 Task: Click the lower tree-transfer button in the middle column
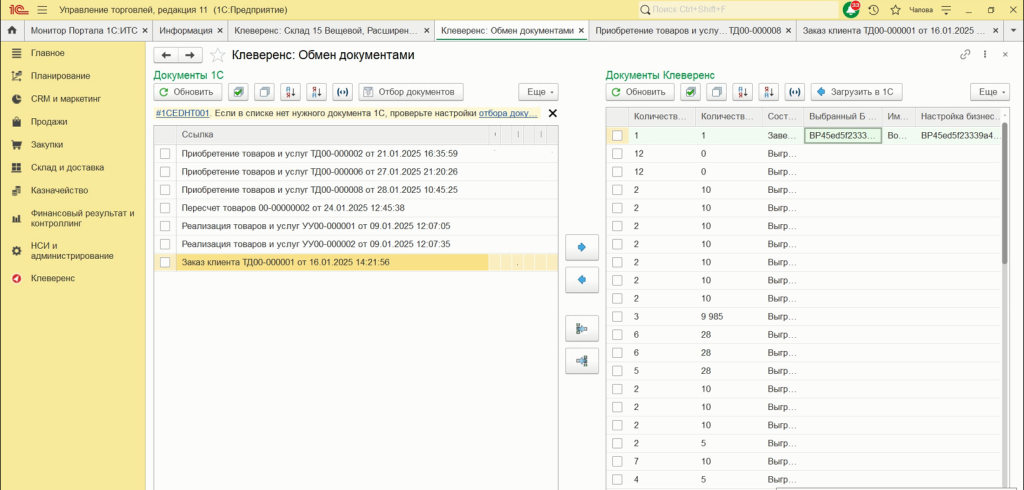tap(582, 361)
